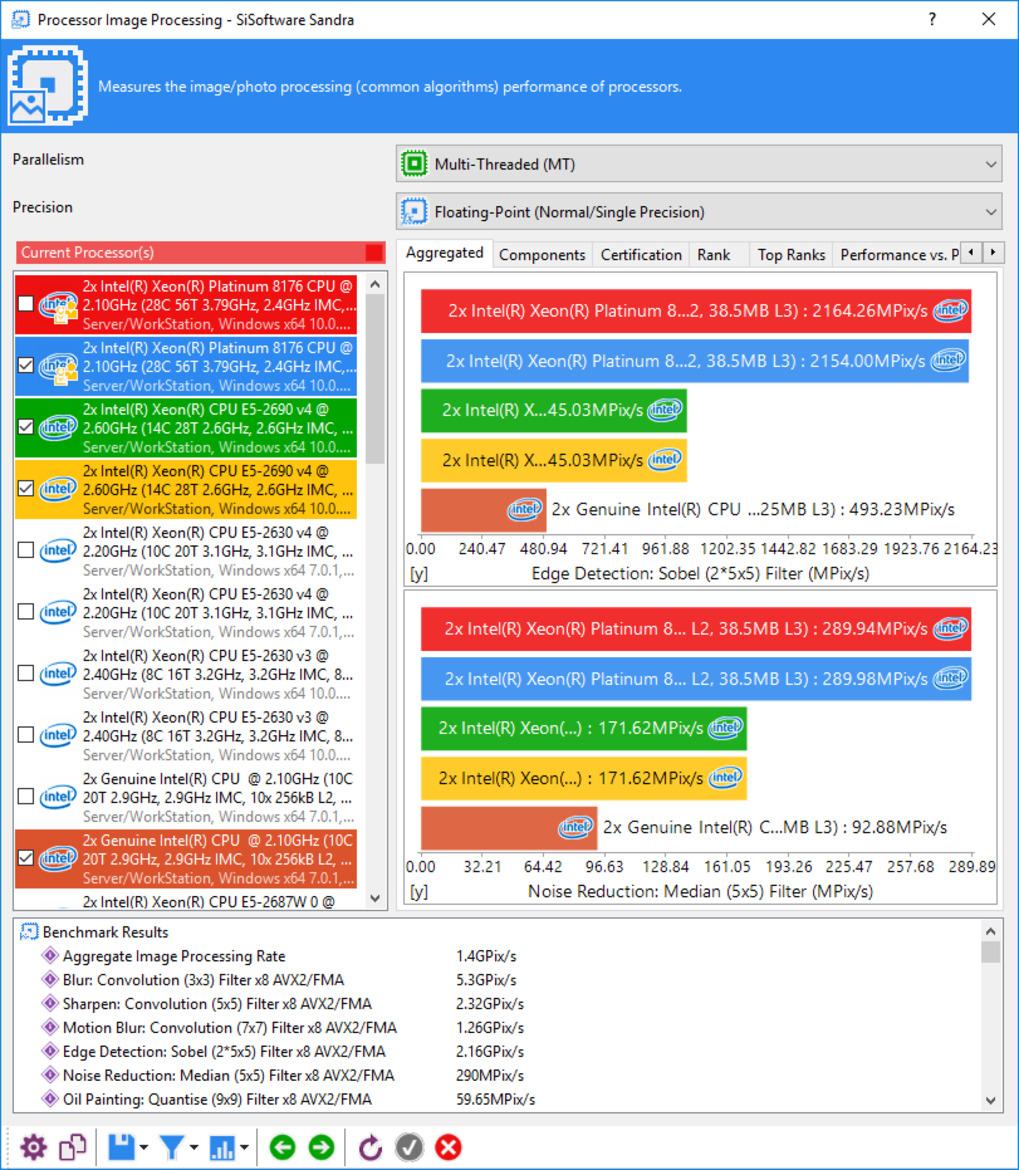This screenshot has width=1019, height=1170.
Task: Uncheck the green Xeon E5-2690 v4 checkbox
Action: (x=25, y=427)
